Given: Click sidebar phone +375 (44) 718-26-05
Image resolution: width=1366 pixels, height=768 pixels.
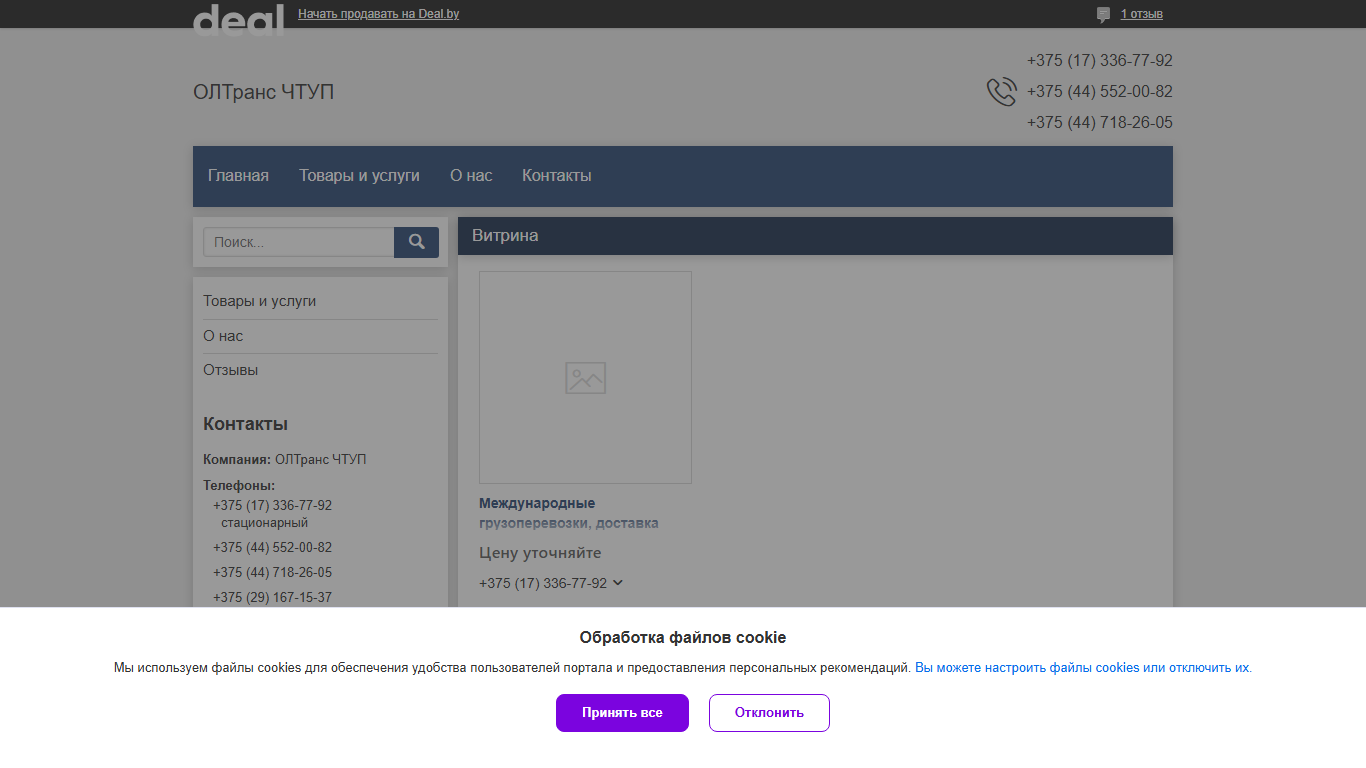Looking at the screenshot, I should click(x=272, y=573).
